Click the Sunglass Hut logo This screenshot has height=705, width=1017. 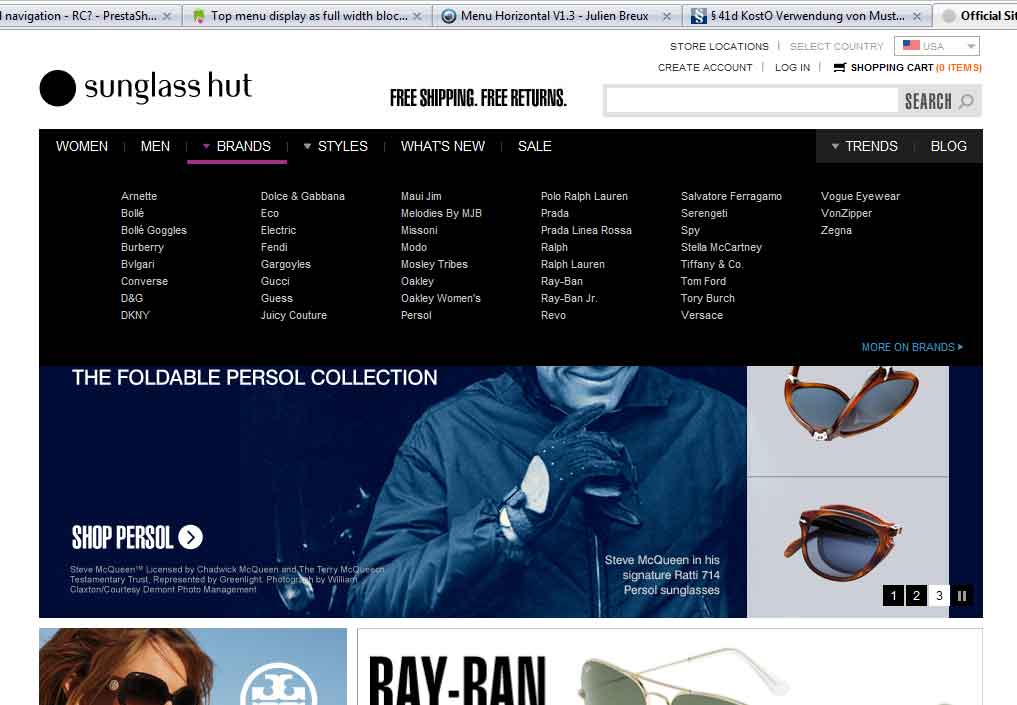click(145, 88)
